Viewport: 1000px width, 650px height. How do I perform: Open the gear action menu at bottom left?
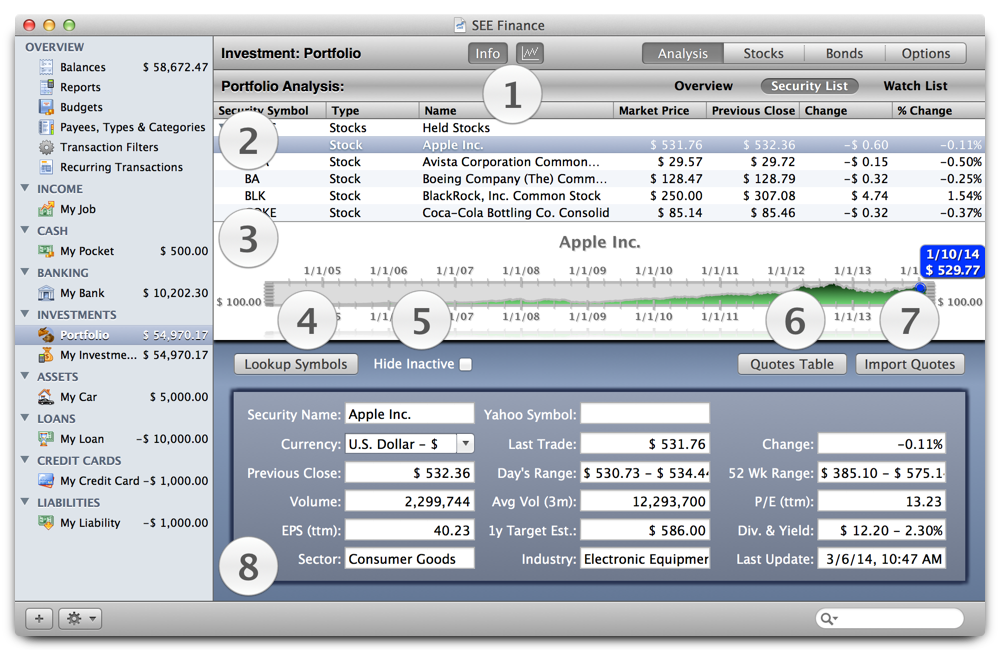(x=80, y=618)
